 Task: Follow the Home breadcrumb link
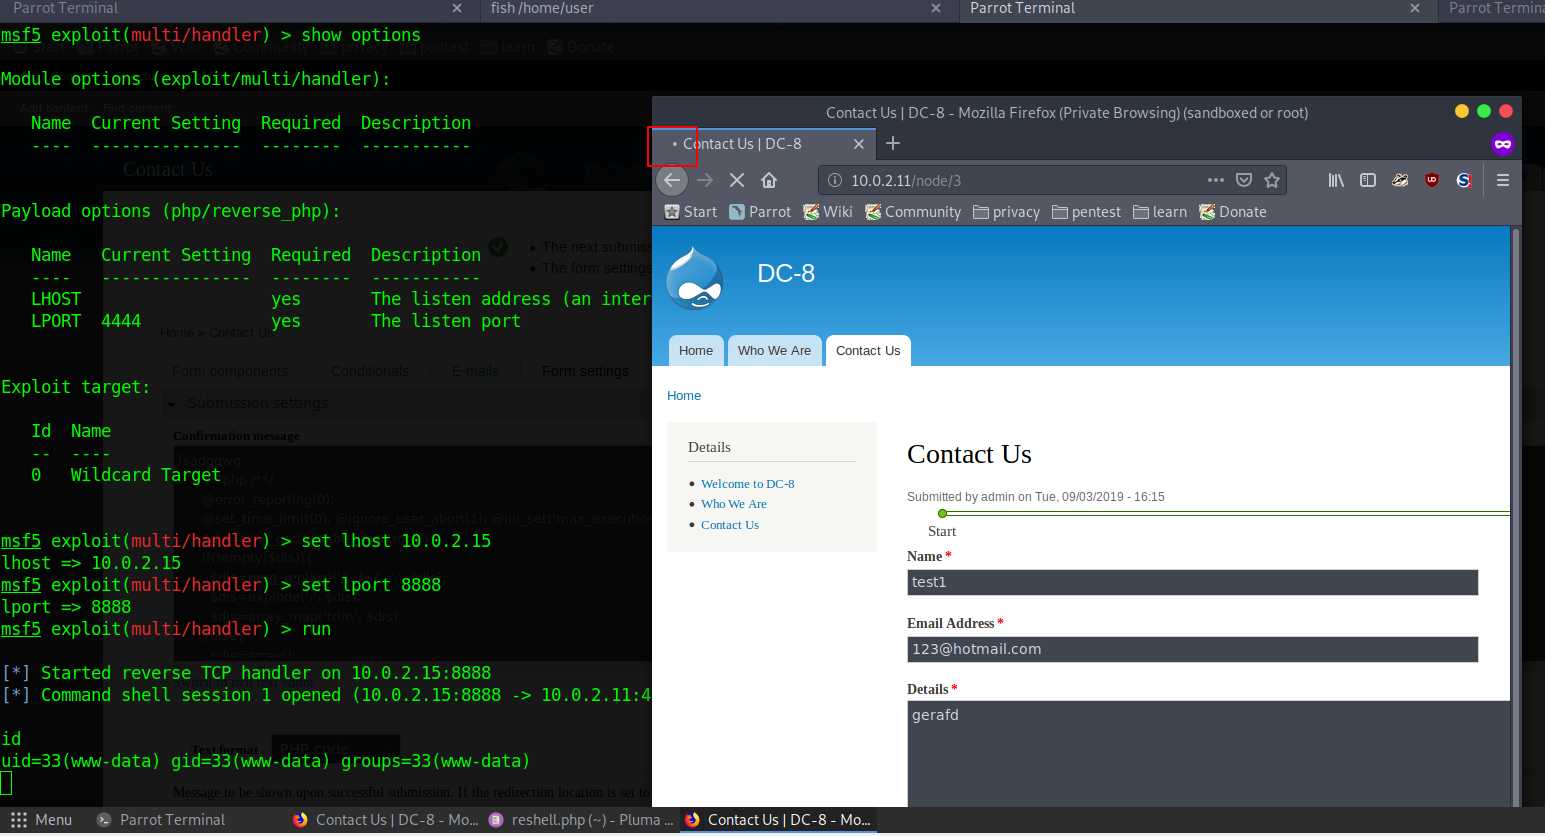click(684, 396)
